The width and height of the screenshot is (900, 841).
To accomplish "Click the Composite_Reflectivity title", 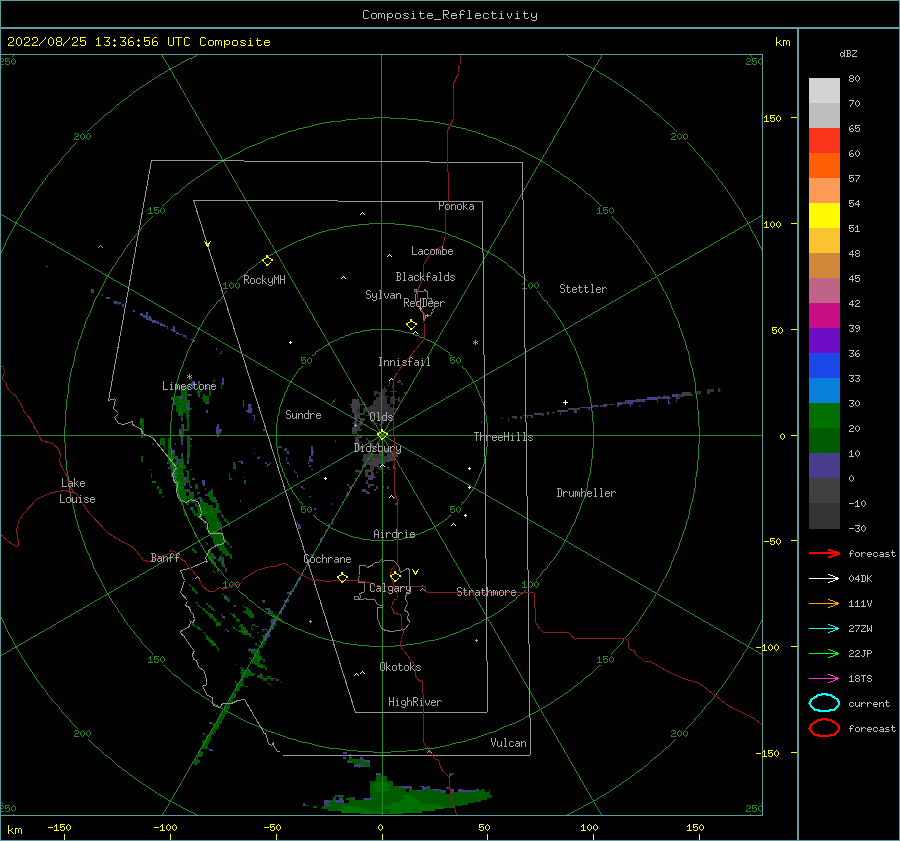I will [x=450, y=15].
